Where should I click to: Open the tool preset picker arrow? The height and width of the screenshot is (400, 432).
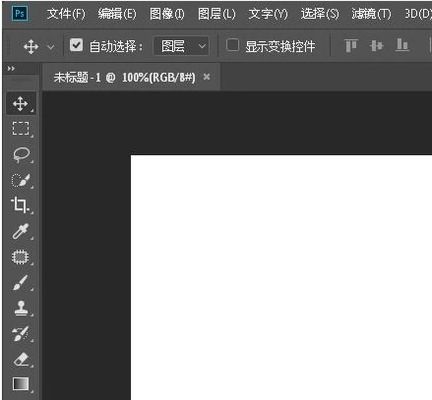(x=51, y=47)
